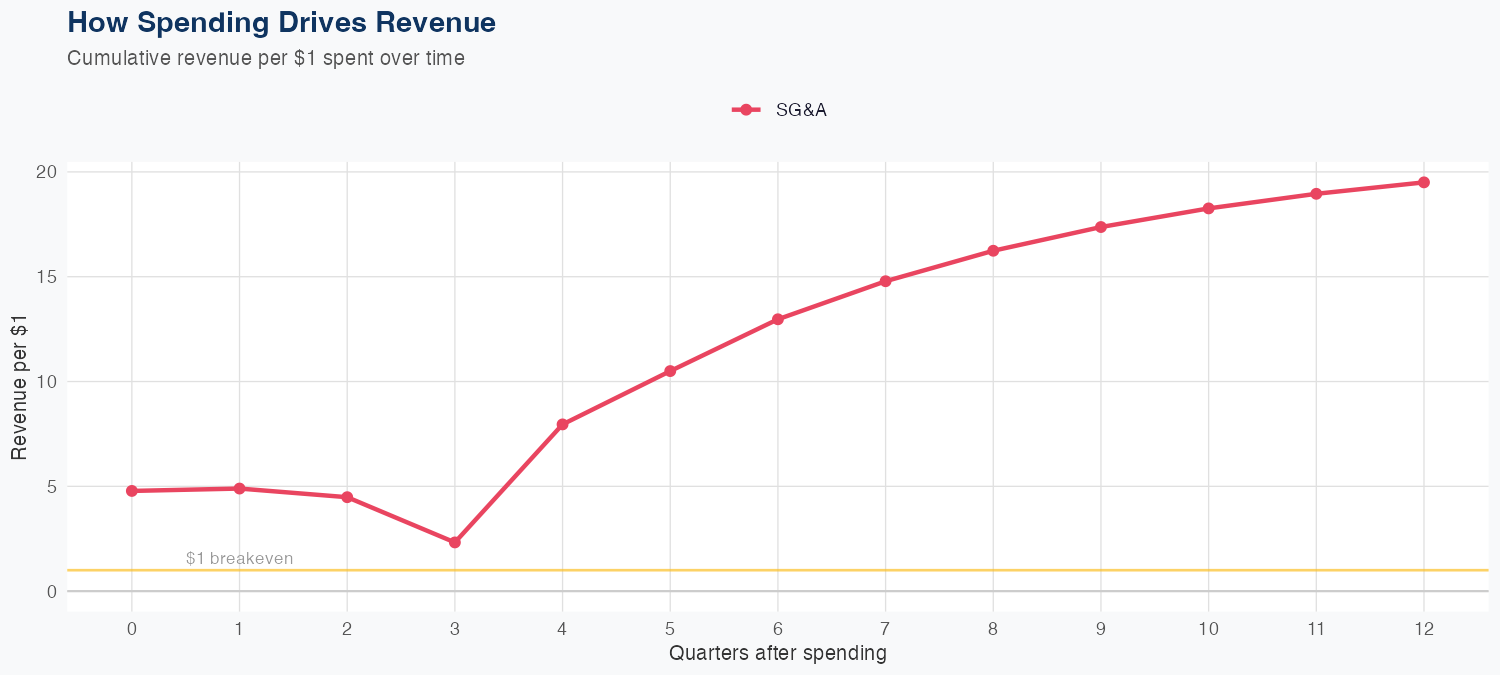Click the data point at quarter 2
The height and width of the screenshot is (675, 1500).
point(347,497)
